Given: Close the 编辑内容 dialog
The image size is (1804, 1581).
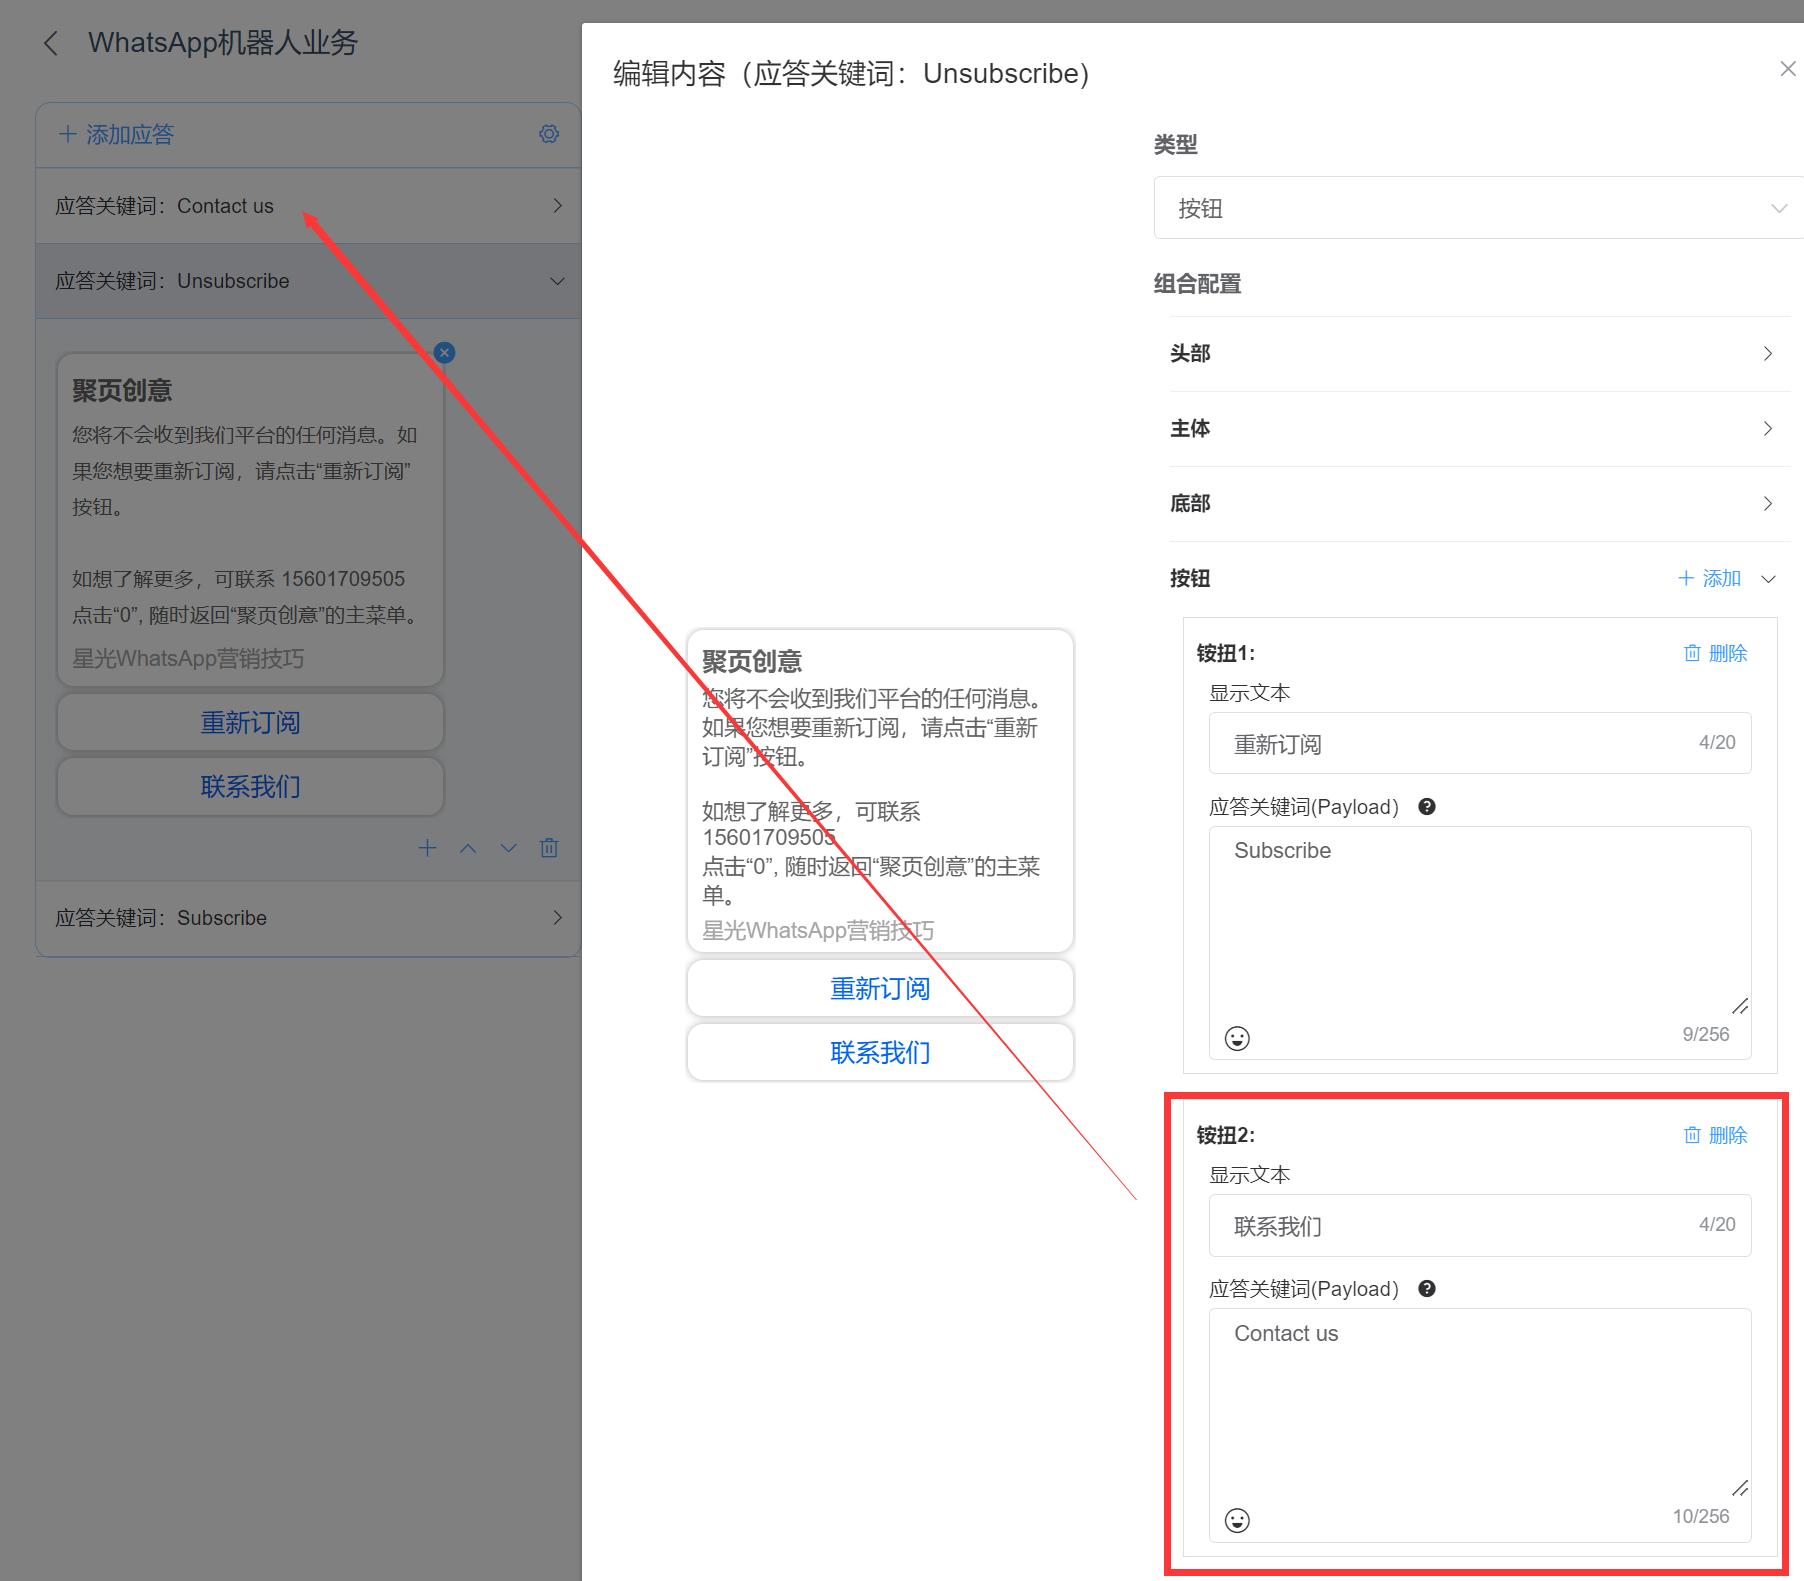Looking at the screenshot, I should (1788, 69).
